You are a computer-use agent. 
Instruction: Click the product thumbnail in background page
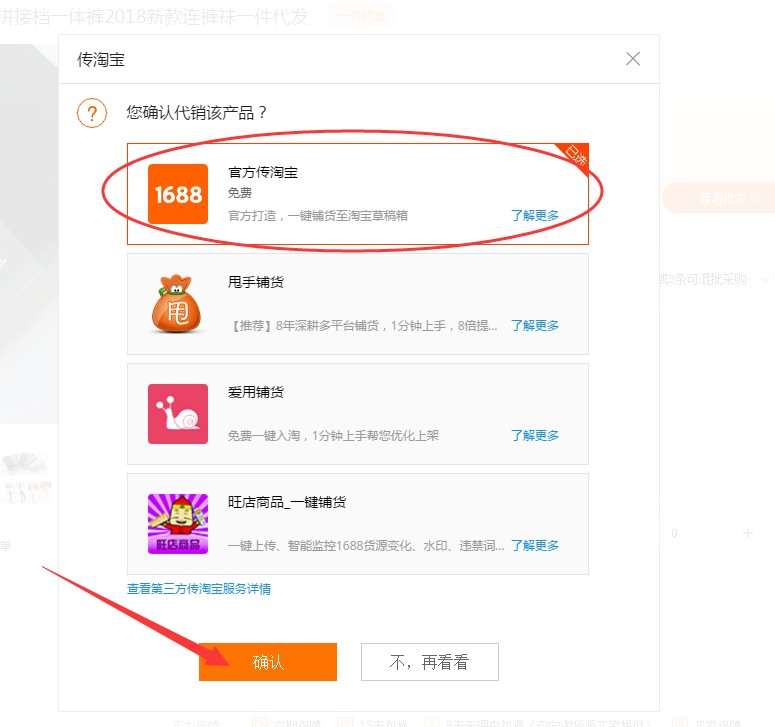coord(27,478)
